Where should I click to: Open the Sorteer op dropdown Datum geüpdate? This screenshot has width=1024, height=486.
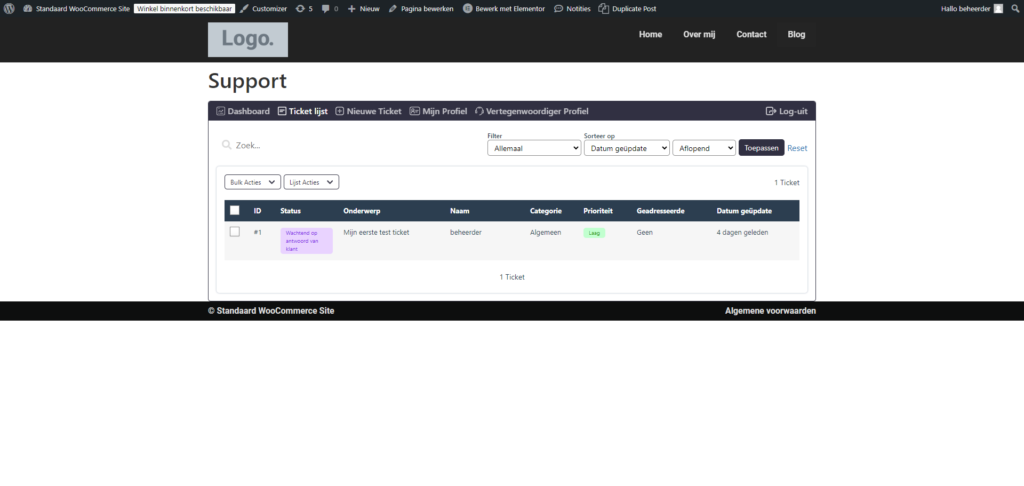tap(627, 148)
